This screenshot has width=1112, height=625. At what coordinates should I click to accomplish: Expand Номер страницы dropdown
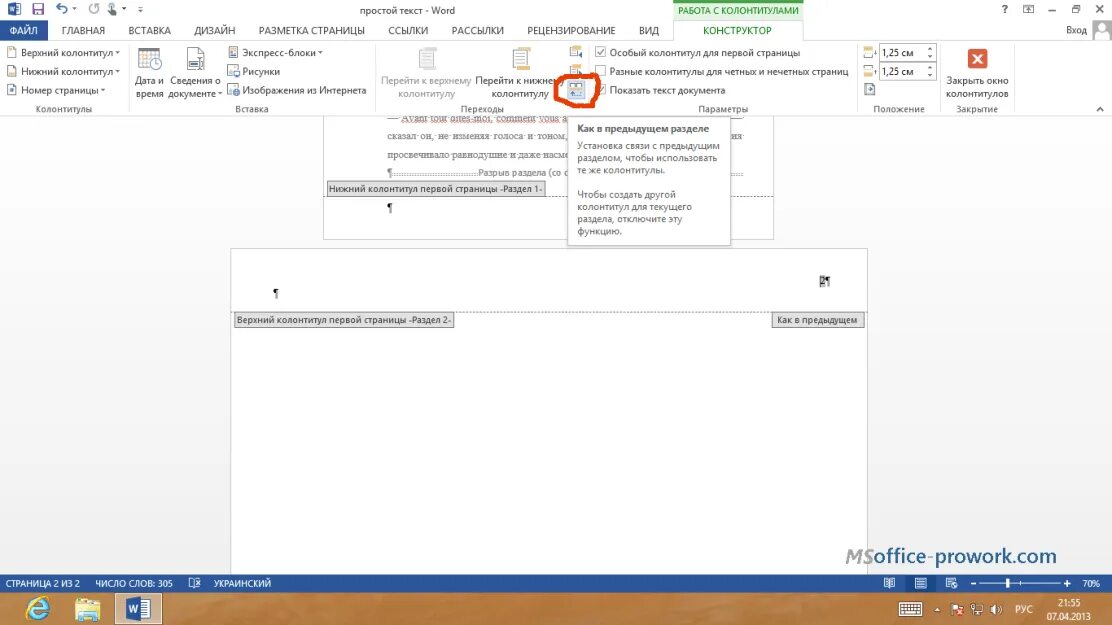click(56, 90)
